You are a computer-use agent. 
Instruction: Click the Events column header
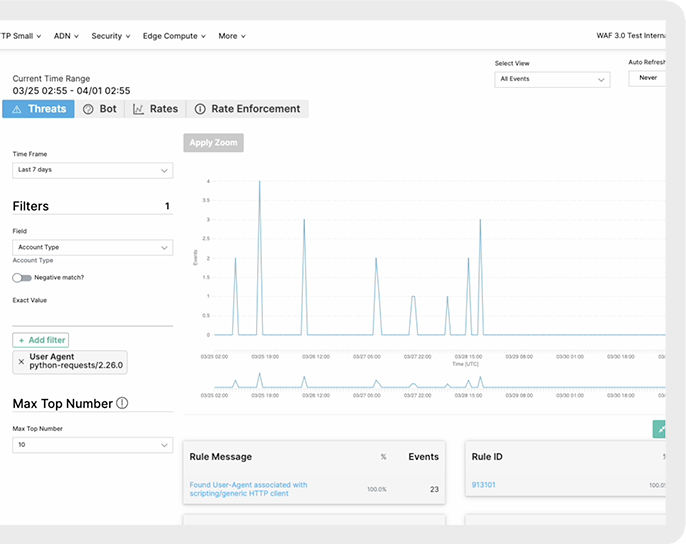pos(423,456)
